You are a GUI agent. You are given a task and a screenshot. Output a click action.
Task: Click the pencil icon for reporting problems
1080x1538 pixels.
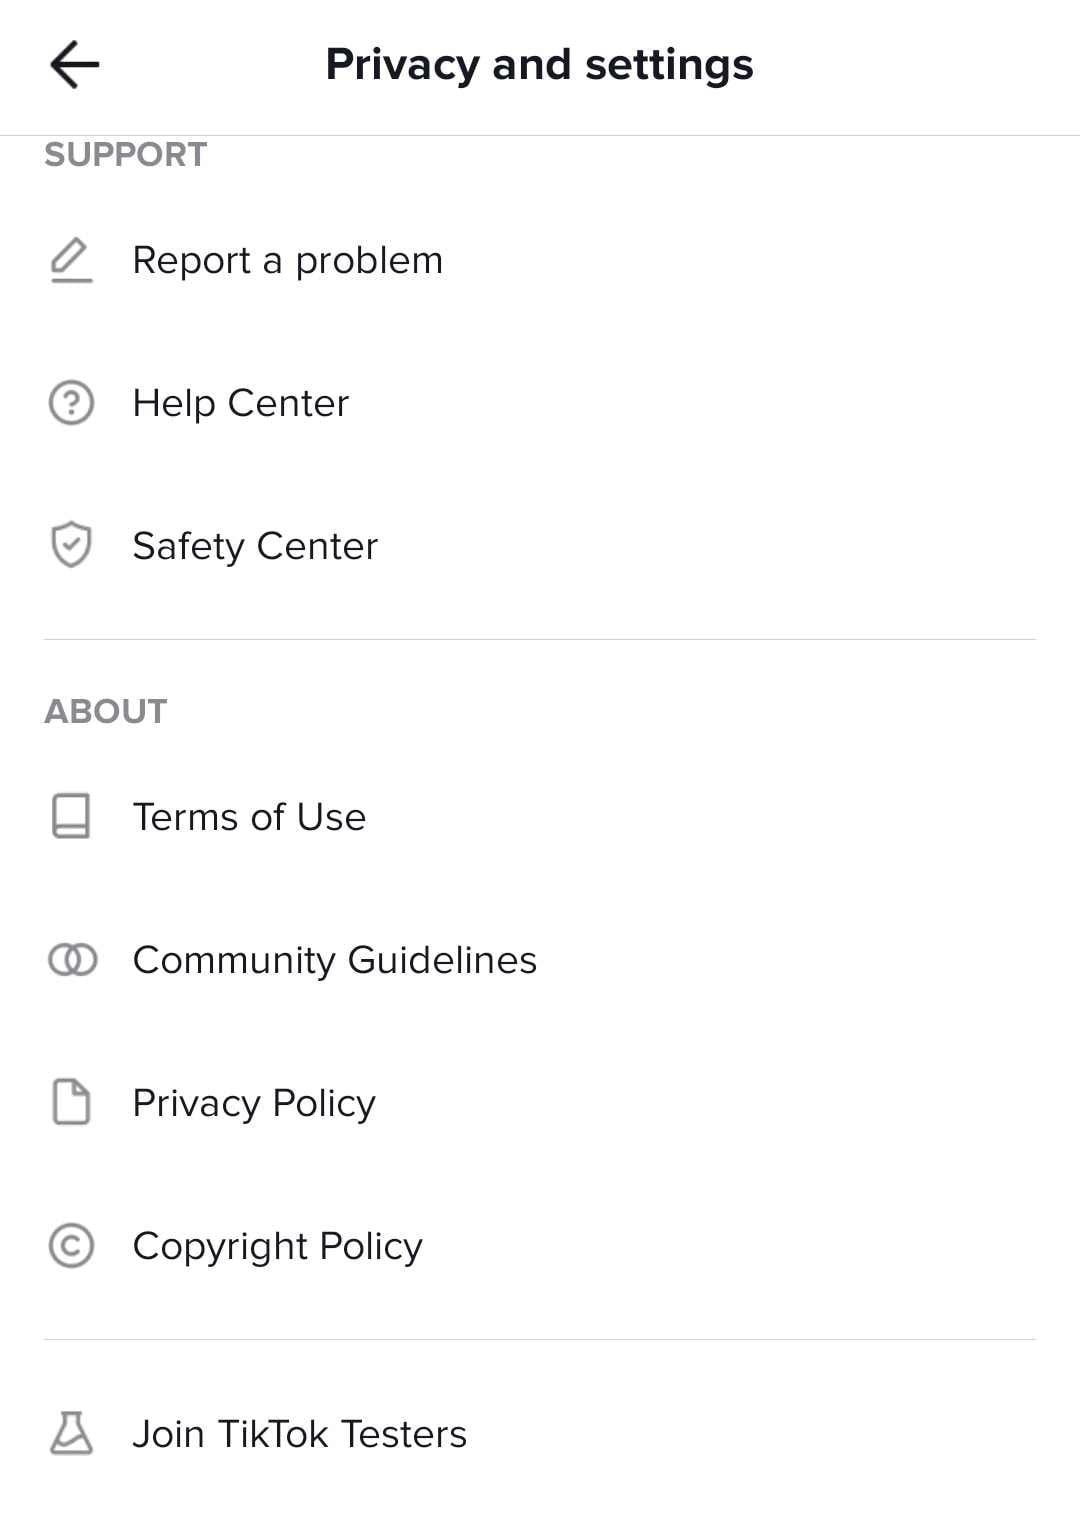(x=71, y=260)
